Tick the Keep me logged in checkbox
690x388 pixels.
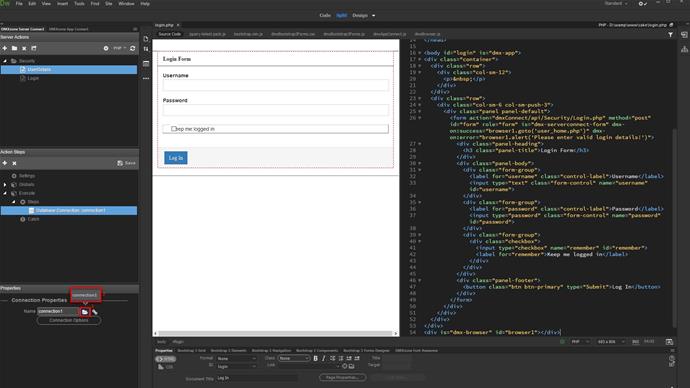point(174,129)
